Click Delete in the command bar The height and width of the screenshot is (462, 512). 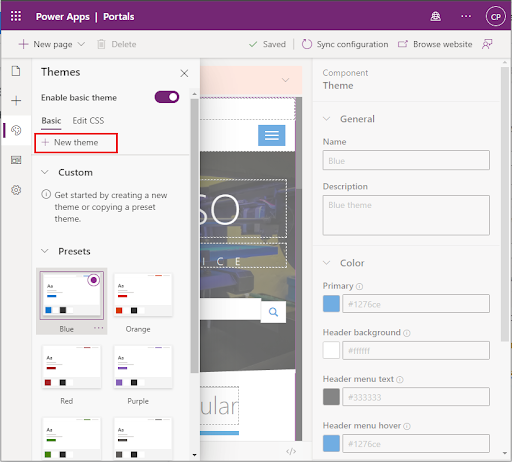click(x=117, y=44)
